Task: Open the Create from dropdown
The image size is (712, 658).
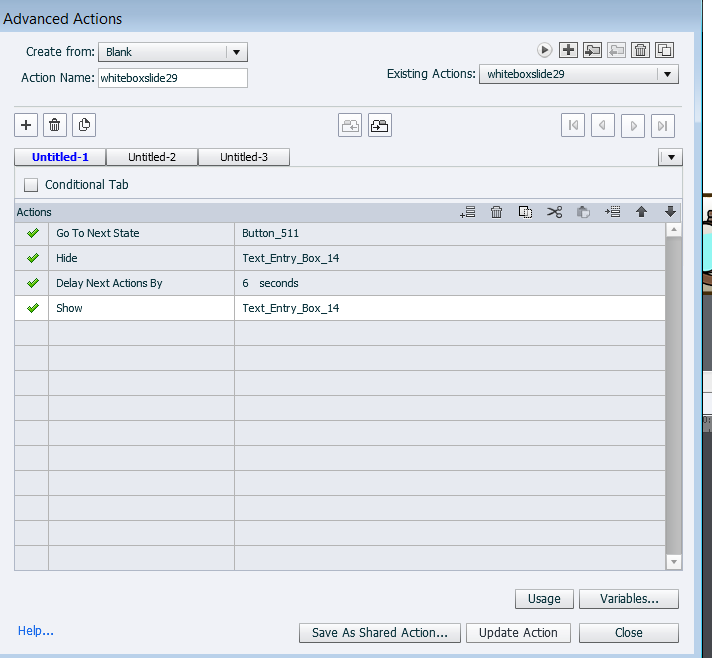Action: pyautogui.click(x=235, y=52)
